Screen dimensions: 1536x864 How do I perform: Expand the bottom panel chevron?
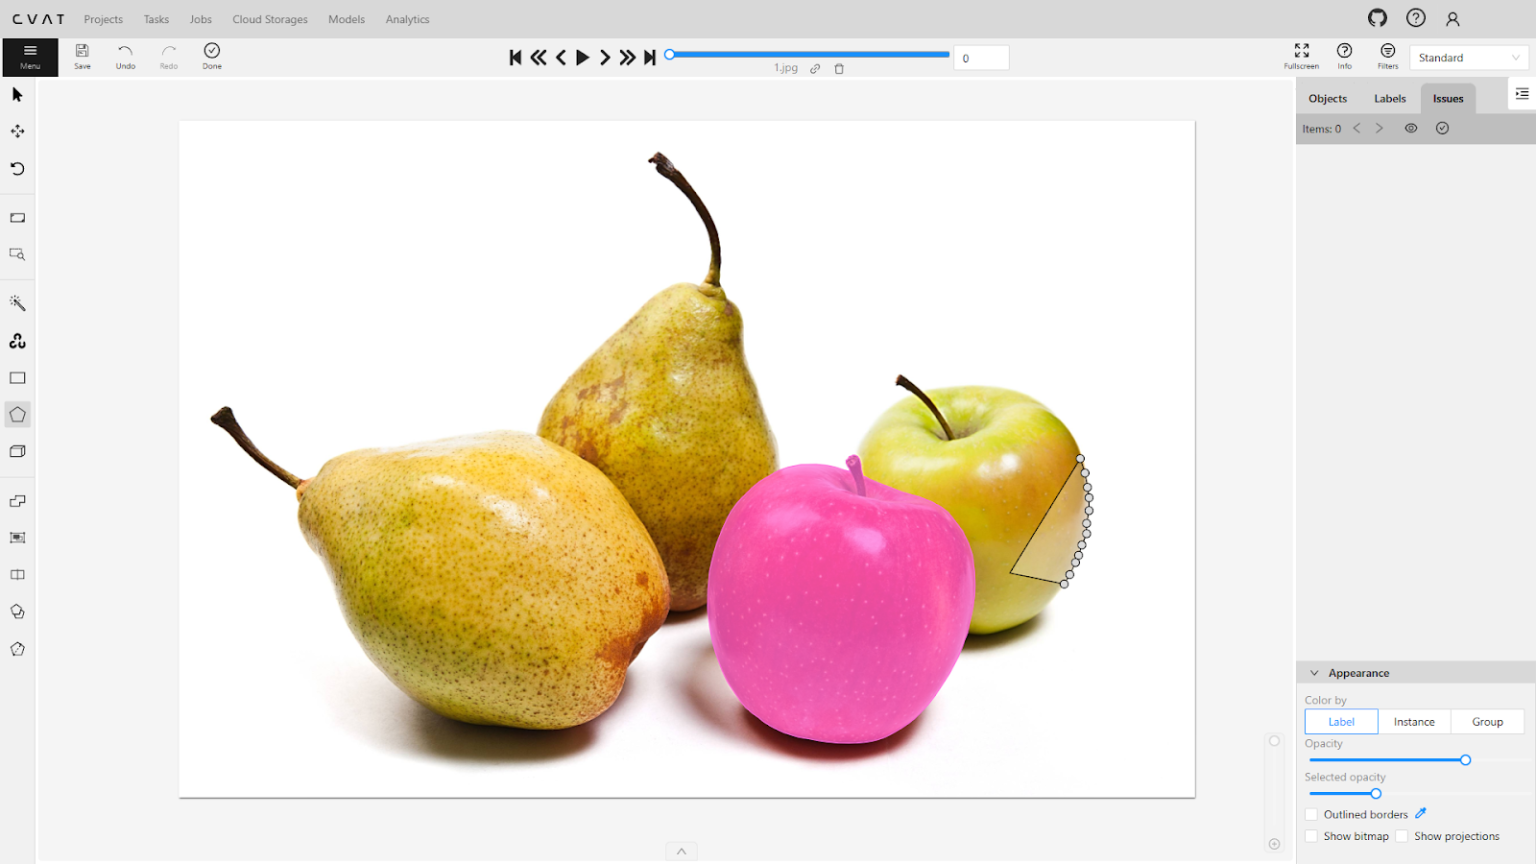[x=681, y=852]
